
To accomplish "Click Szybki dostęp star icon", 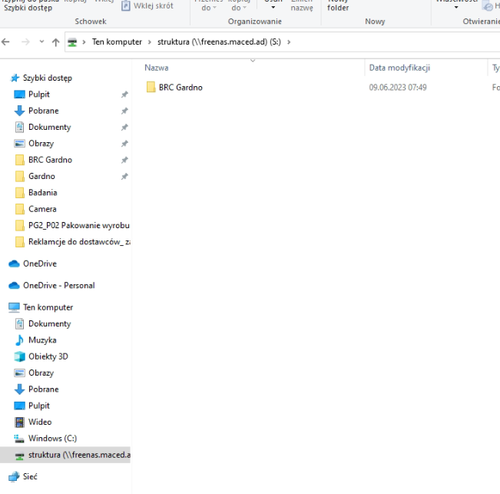I will (15, 78).
